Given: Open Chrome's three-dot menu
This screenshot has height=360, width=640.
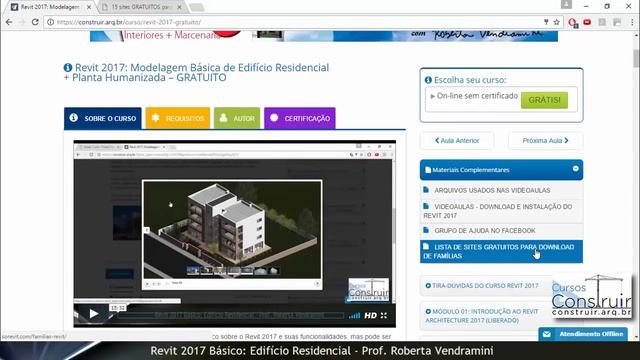Looking at the screenshot, I should pyautogui.click(x=632, y=22).
